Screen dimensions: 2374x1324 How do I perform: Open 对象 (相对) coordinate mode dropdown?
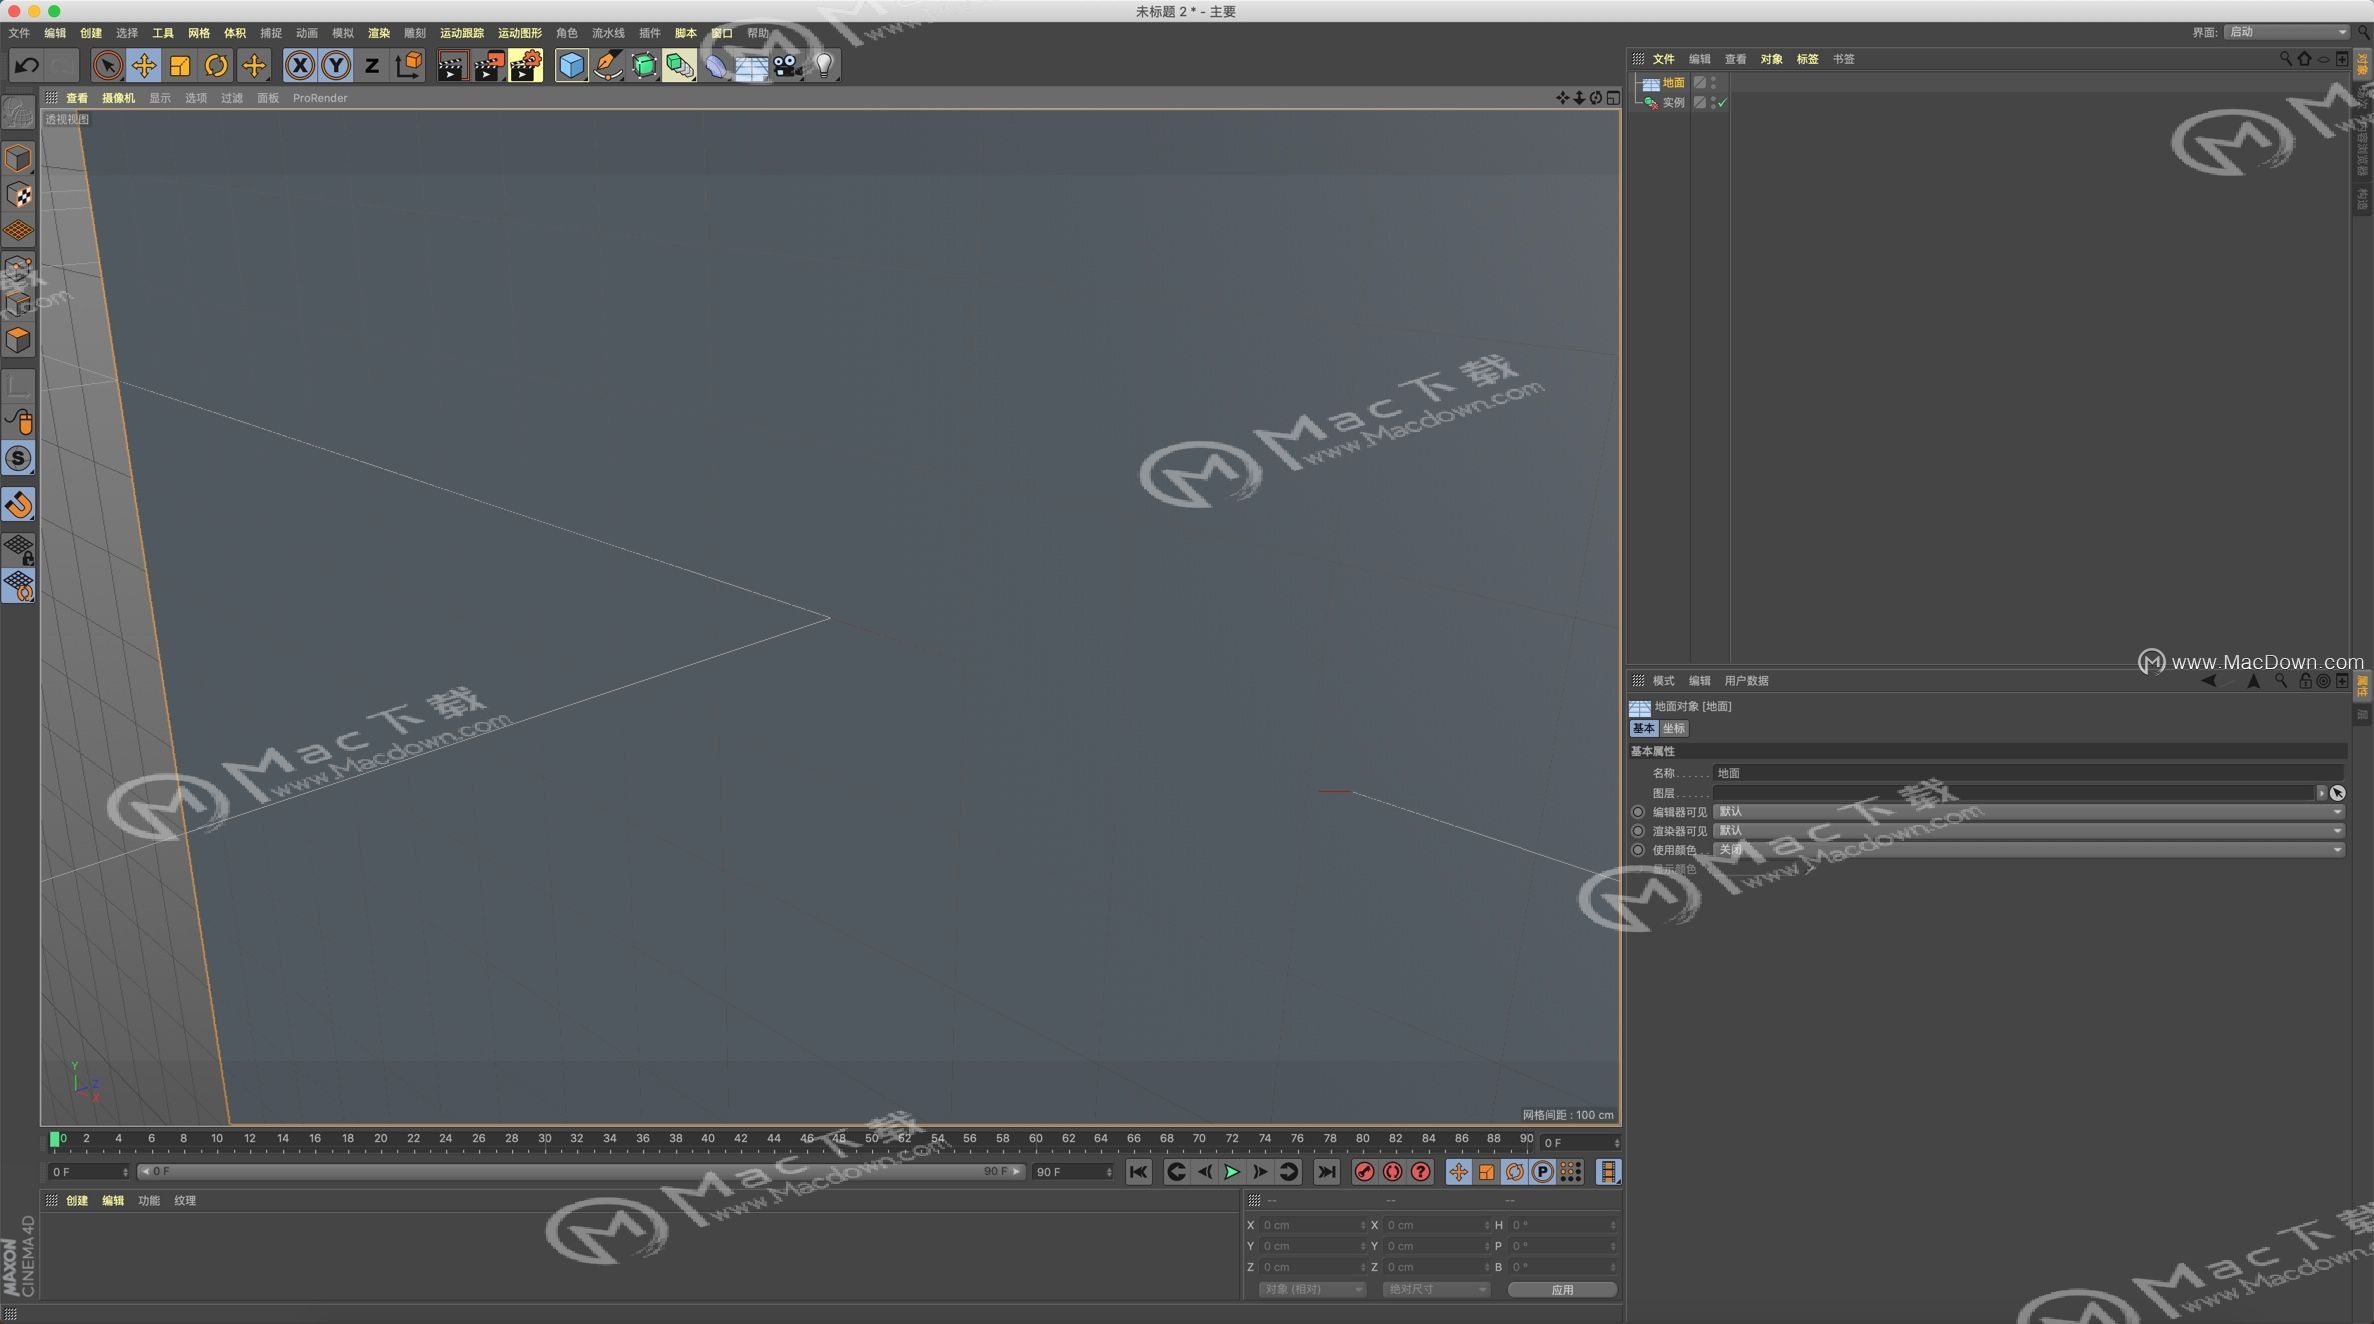[1312, 1290]
